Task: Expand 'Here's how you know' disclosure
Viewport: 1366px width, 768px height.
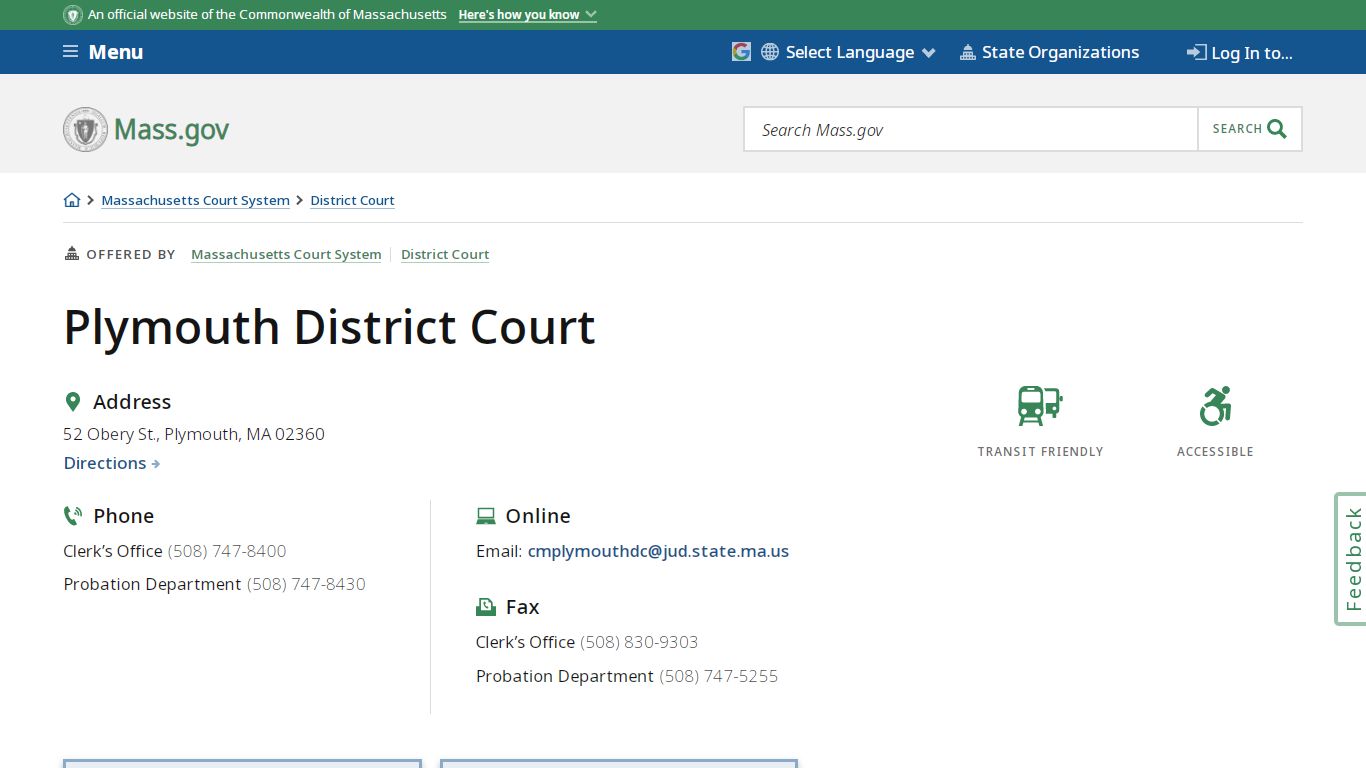Action: click(527, 15)
